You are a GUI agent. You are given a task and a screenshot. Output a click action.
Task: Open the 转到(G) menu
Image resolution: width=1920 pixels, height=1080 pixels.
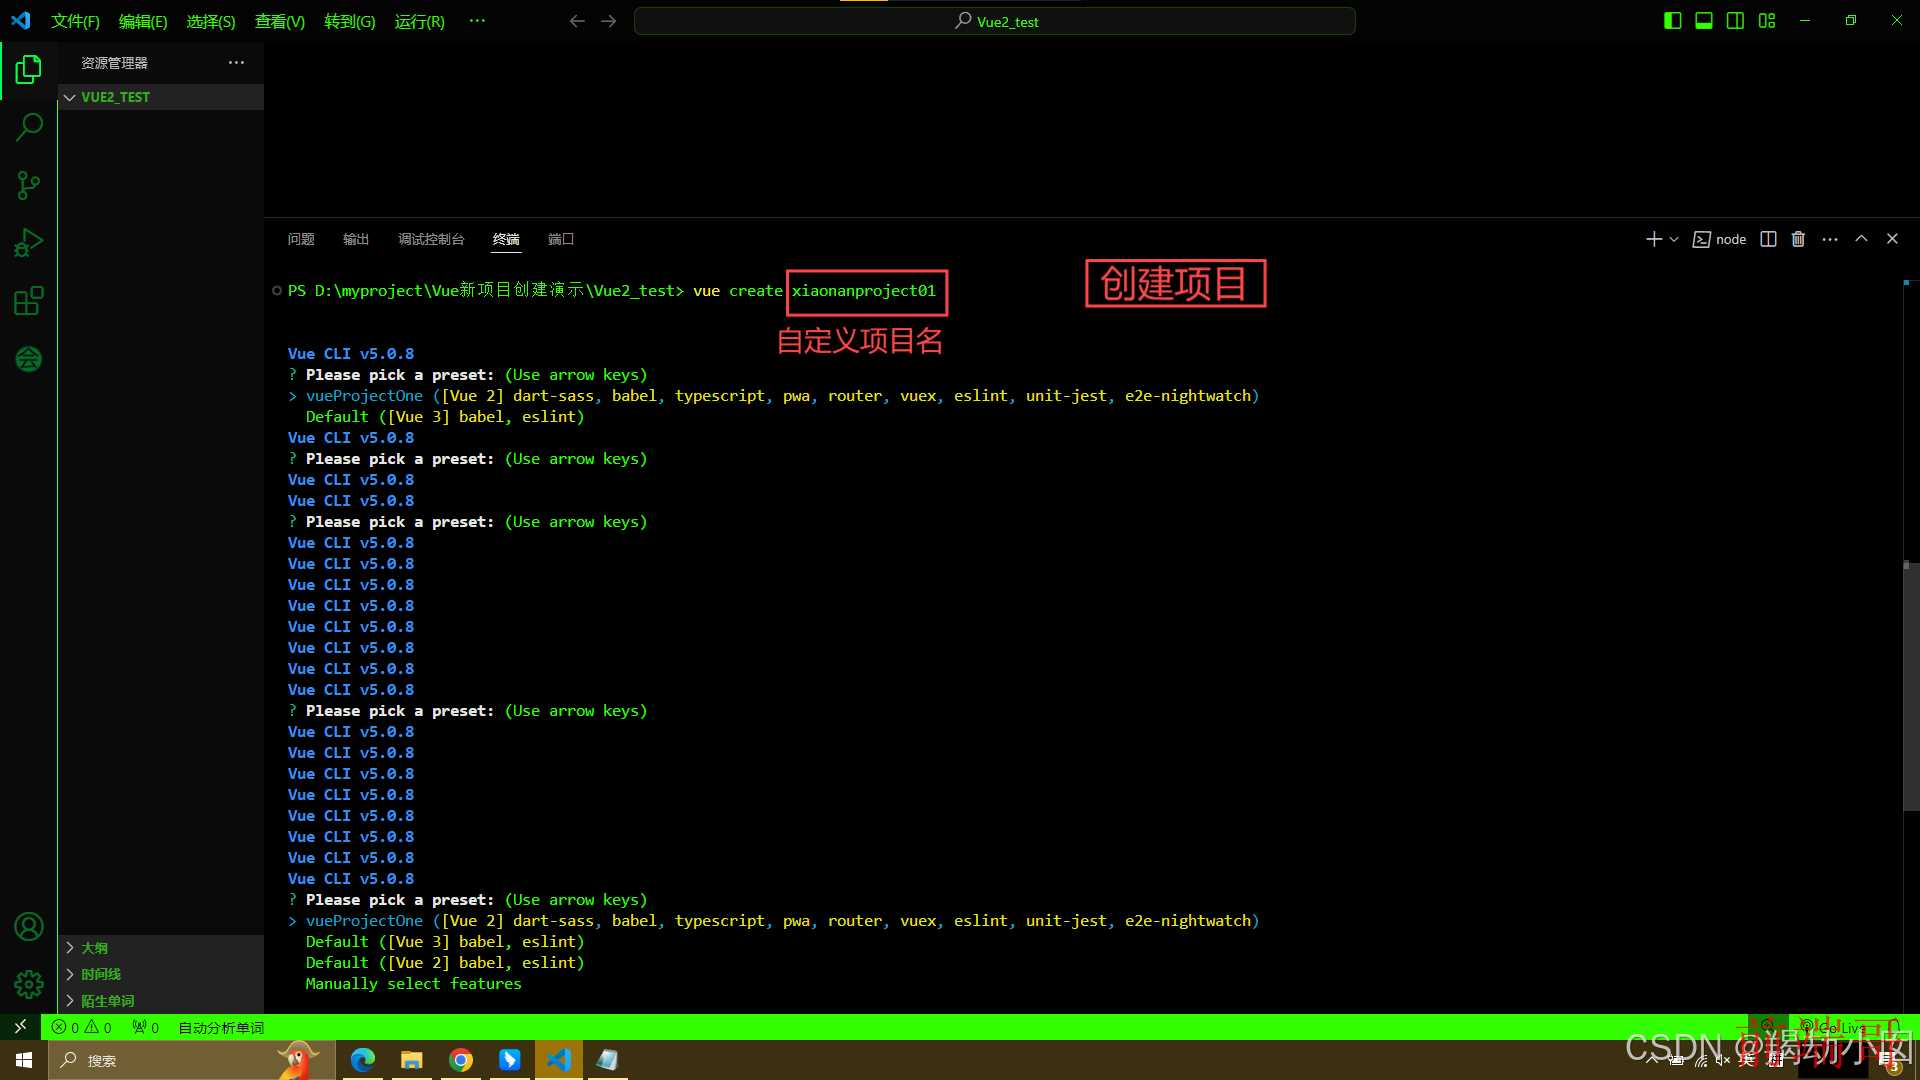350,21
